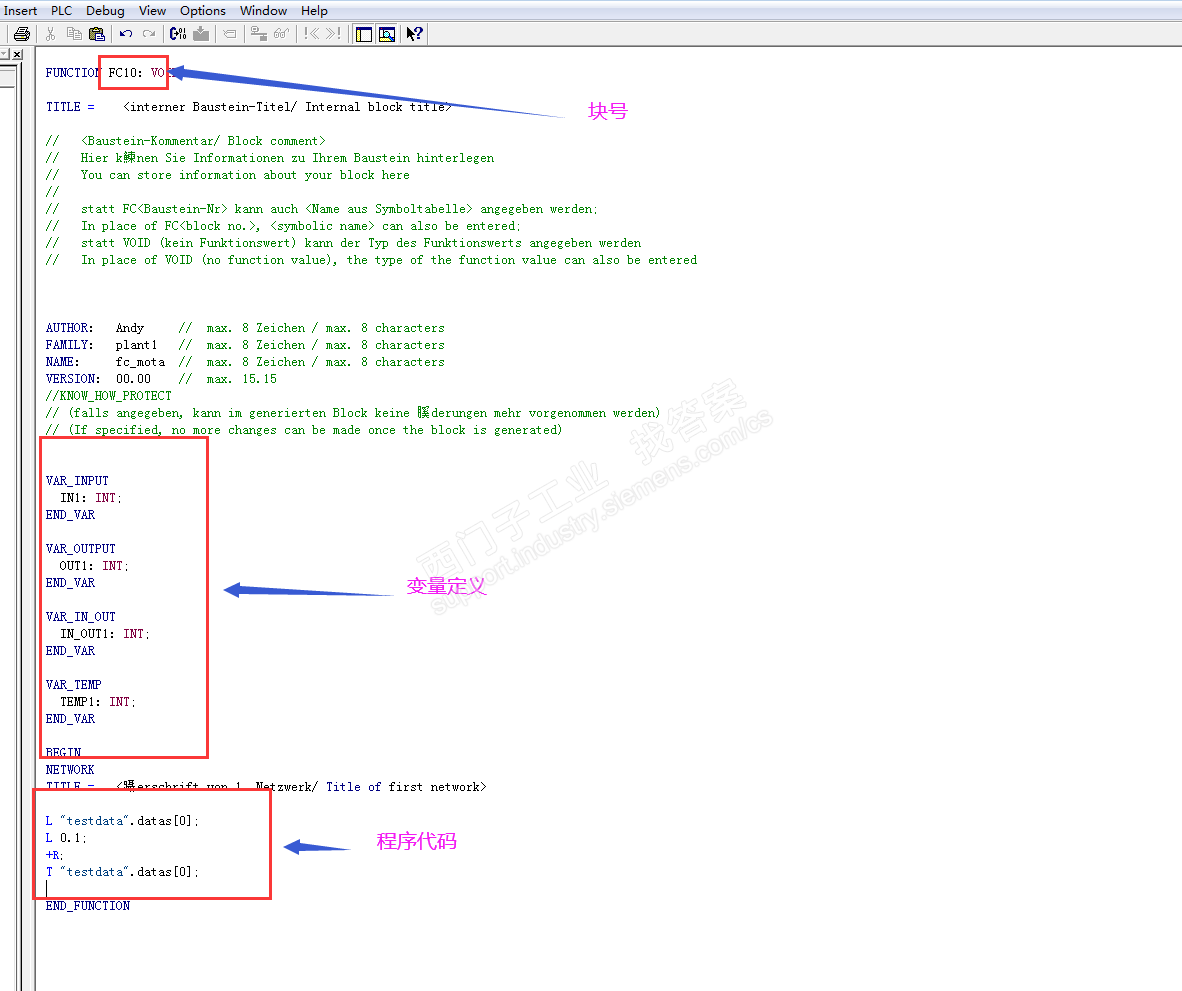Click the Copy toolbar icon
Screen dimensions: 1182x991
(x=74, y=34)
